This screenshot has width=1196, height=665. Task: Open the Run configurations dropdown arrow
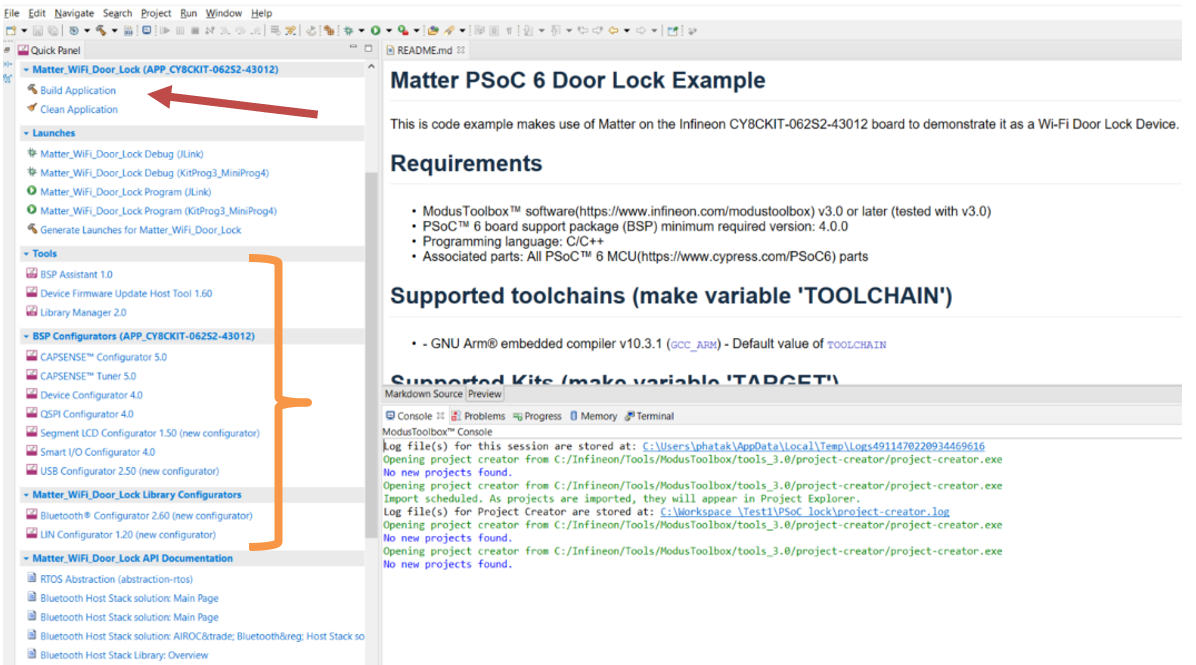[388, 31]
